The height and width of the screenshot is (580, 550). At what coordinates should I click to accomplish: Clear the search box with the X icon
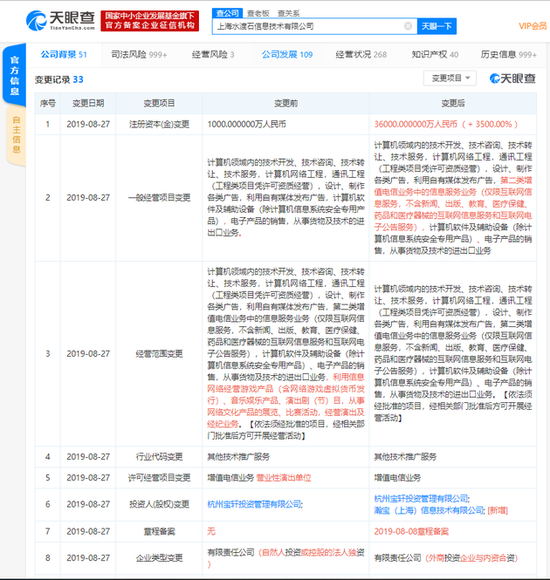pos(408,26)
